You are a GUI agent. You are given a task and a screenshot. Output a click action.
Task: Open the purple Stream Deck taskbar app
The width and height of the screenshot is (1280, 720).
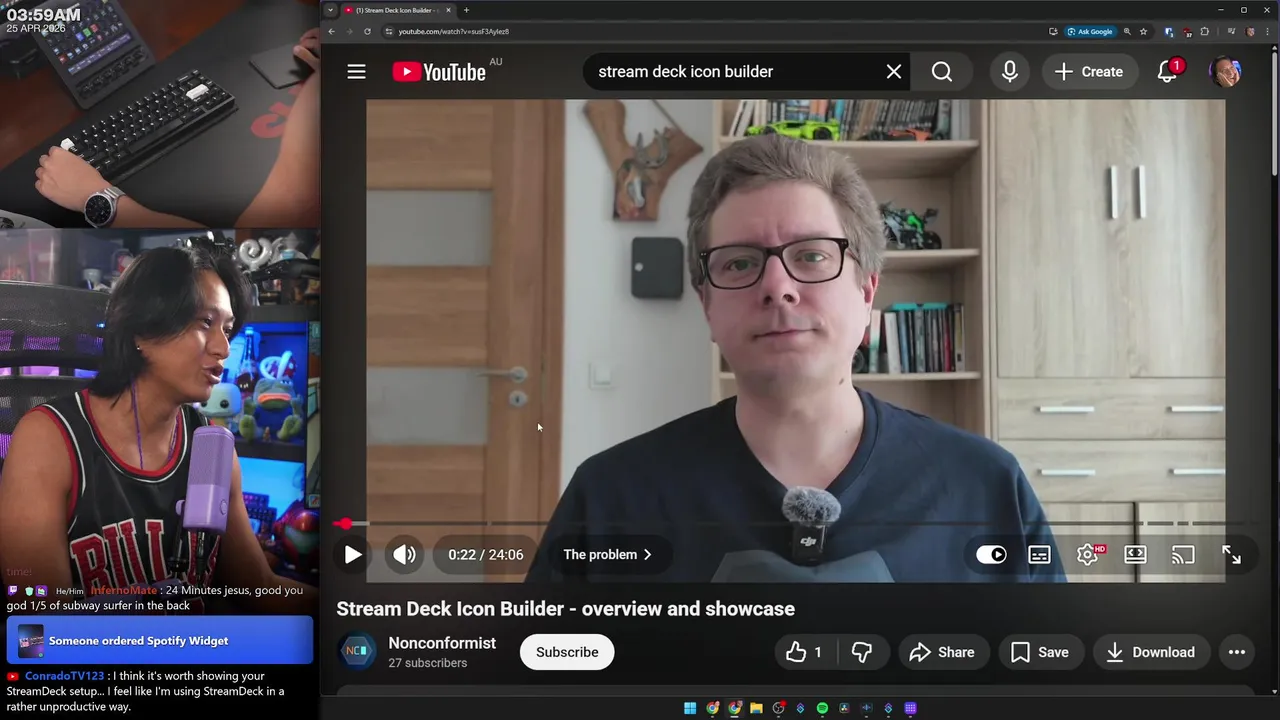click(910, 708)
